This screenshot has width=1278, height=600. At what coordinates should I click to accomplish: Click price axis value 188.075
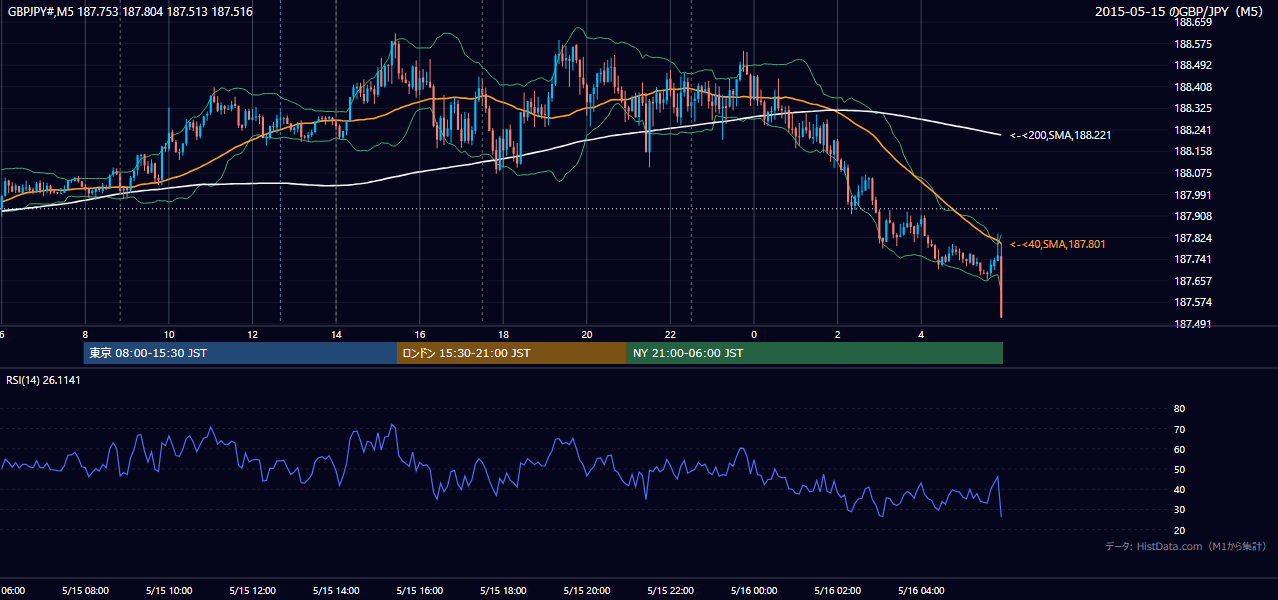coord(1192,173)
